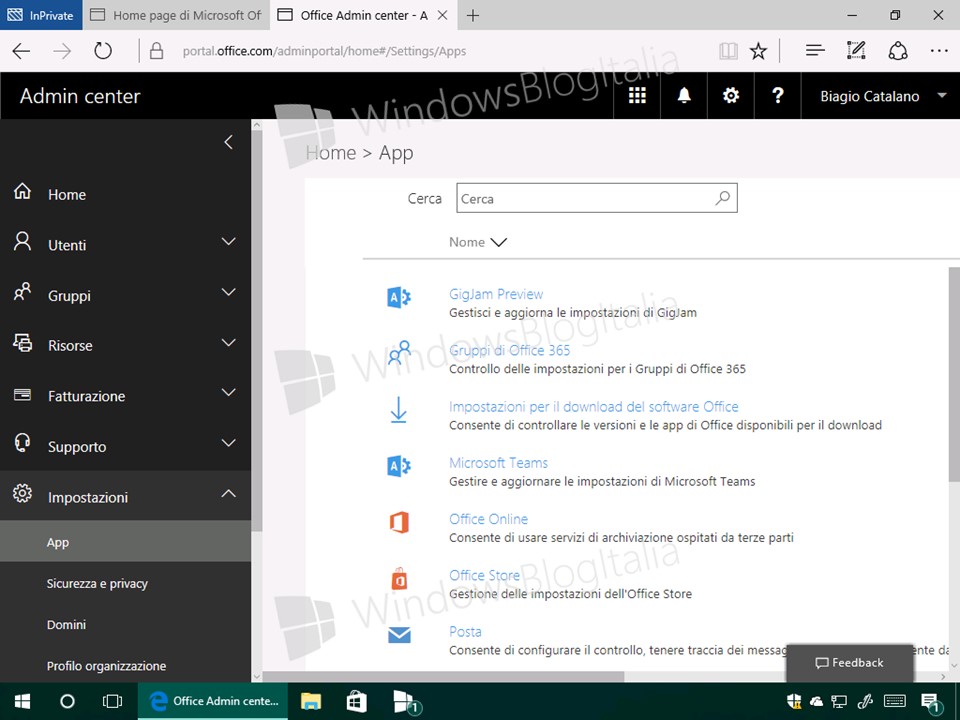Open Domini in the sidebar
Screen dimensions: 960x720
click(126, 624)
